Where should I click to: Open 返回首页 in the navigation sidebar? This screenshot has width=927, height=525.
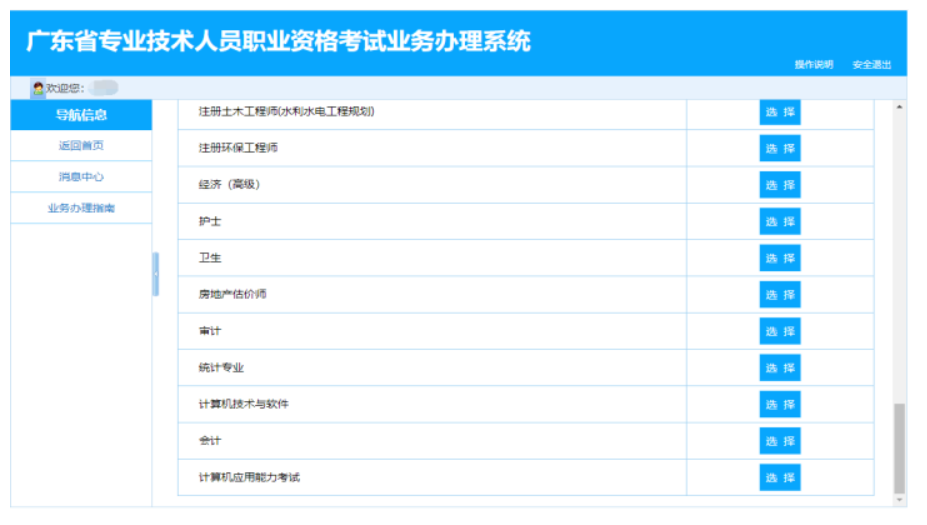click(x=81, y=146)
